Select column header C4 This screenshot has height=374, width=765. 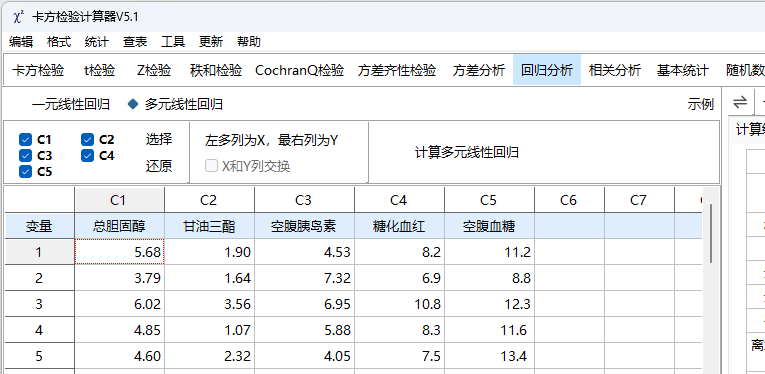tap(400, 200)
